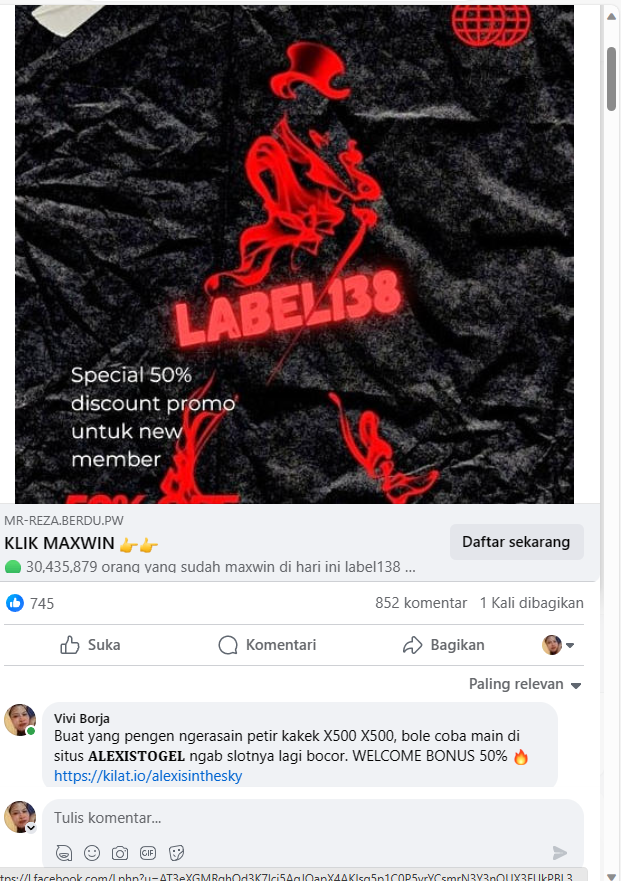This screenshot has width=621, height=881.
Task: Open the kilat.io/alexisinthesky link
Action: 148,775
